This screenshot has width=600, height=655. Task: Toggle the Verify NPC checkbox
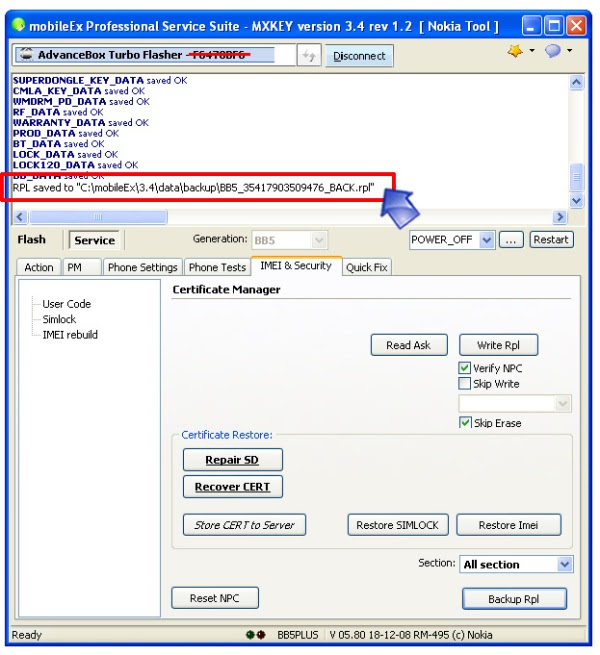[464, 368]
